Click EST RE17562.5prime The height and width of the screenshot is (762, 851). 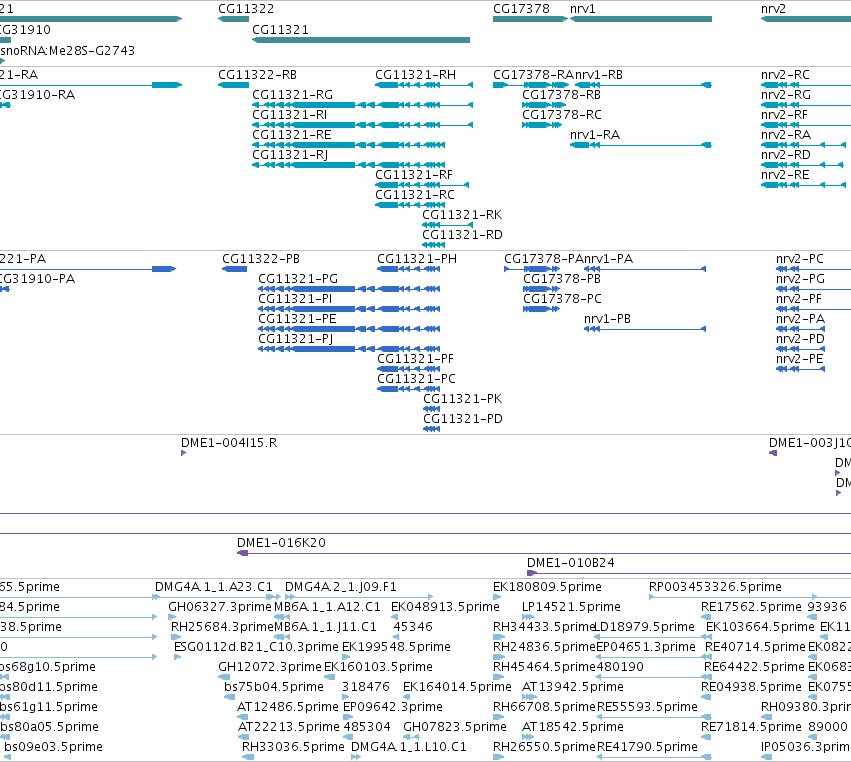(751, 607)
